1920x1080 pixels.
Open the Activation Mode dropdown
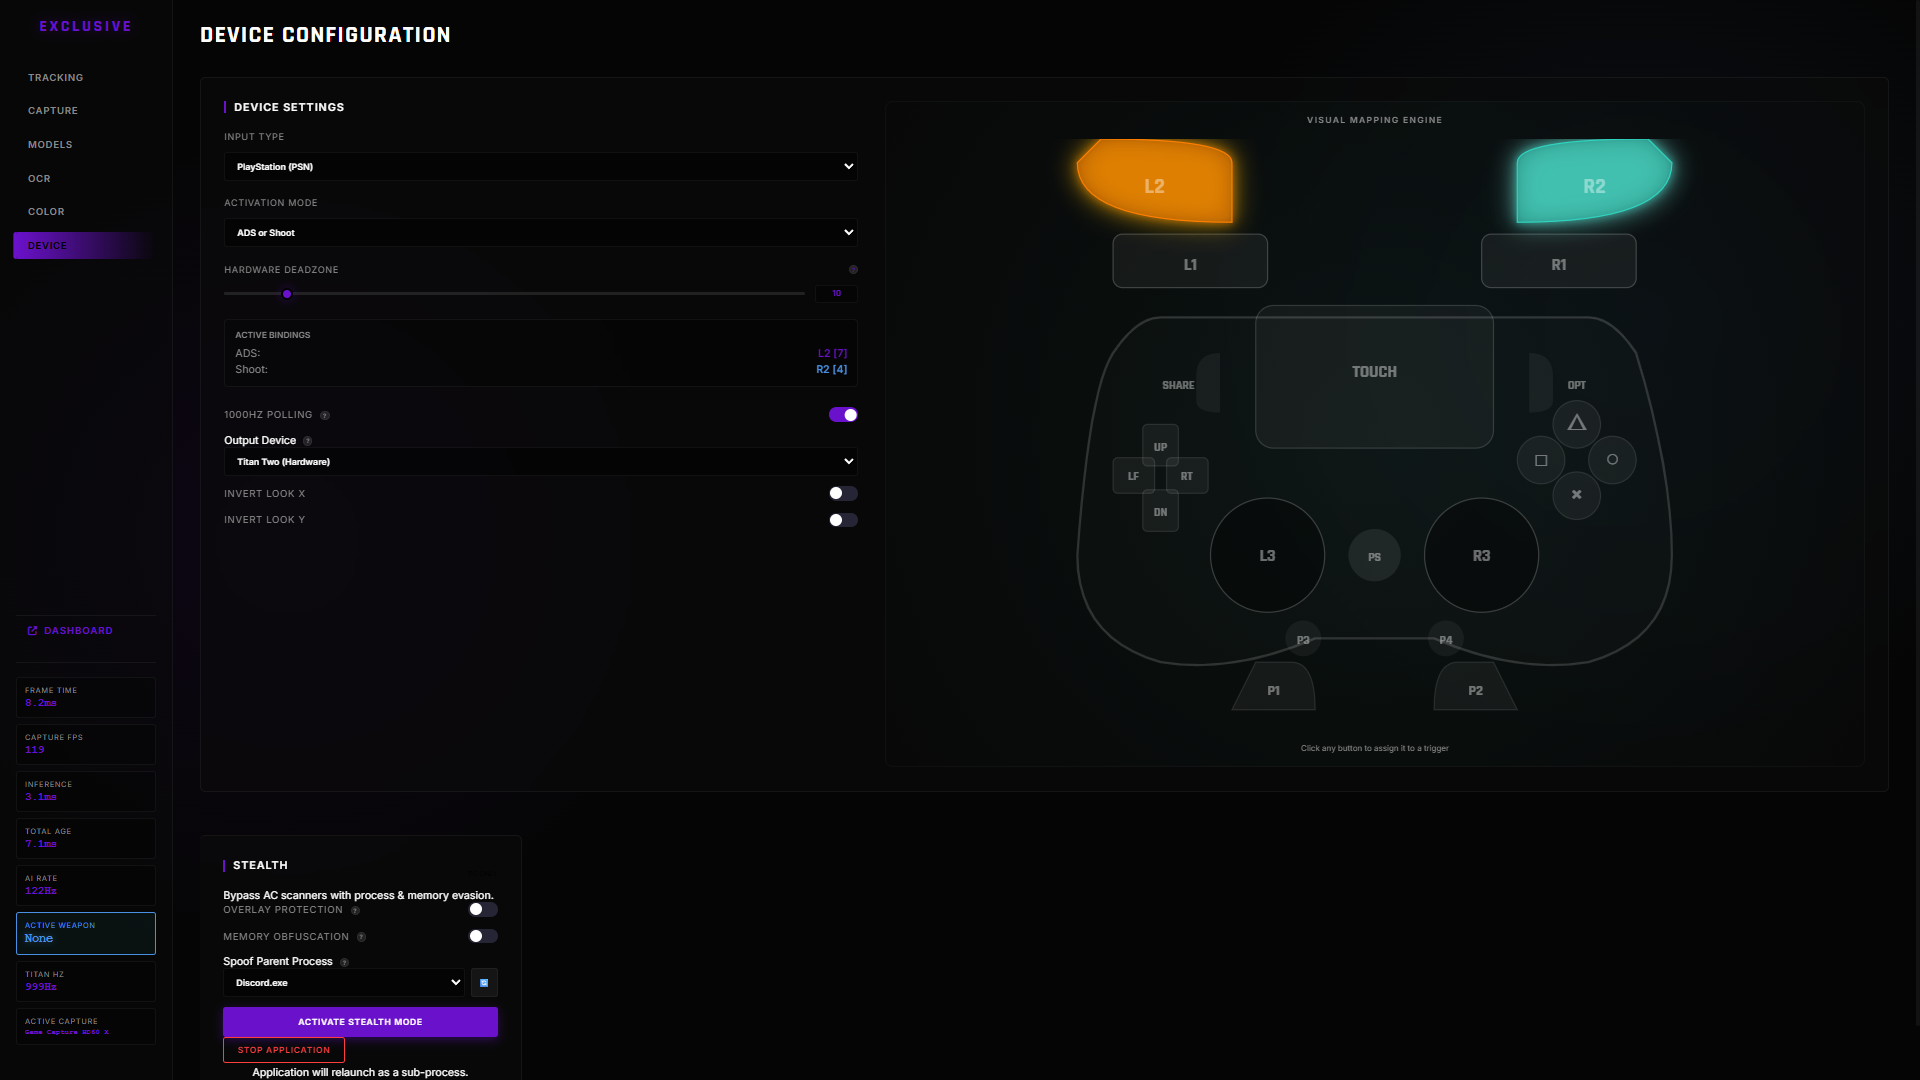point(540,232)
